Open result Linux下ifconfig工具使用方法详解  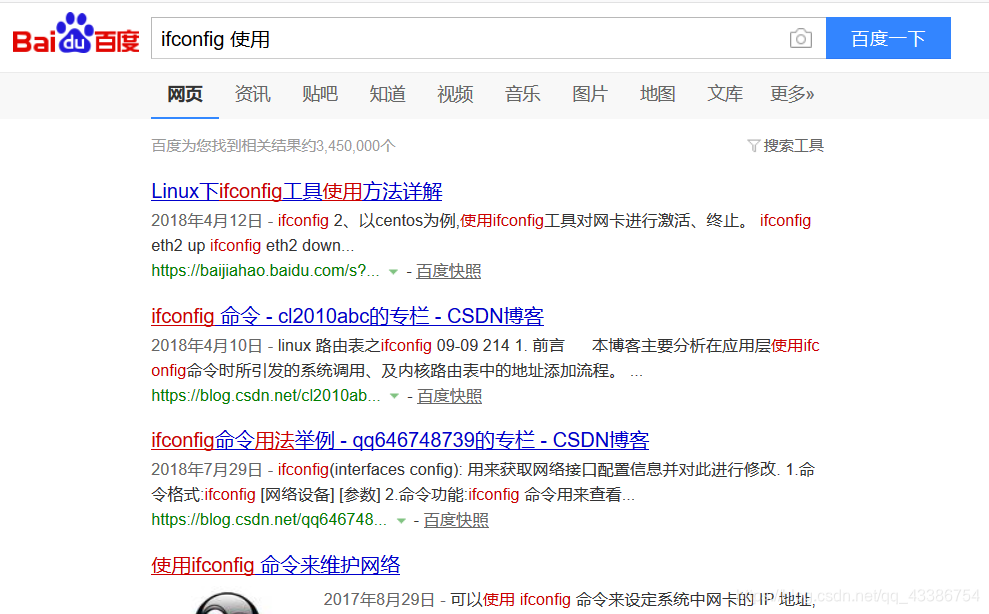pyautogui.click(x=296, y=191)
